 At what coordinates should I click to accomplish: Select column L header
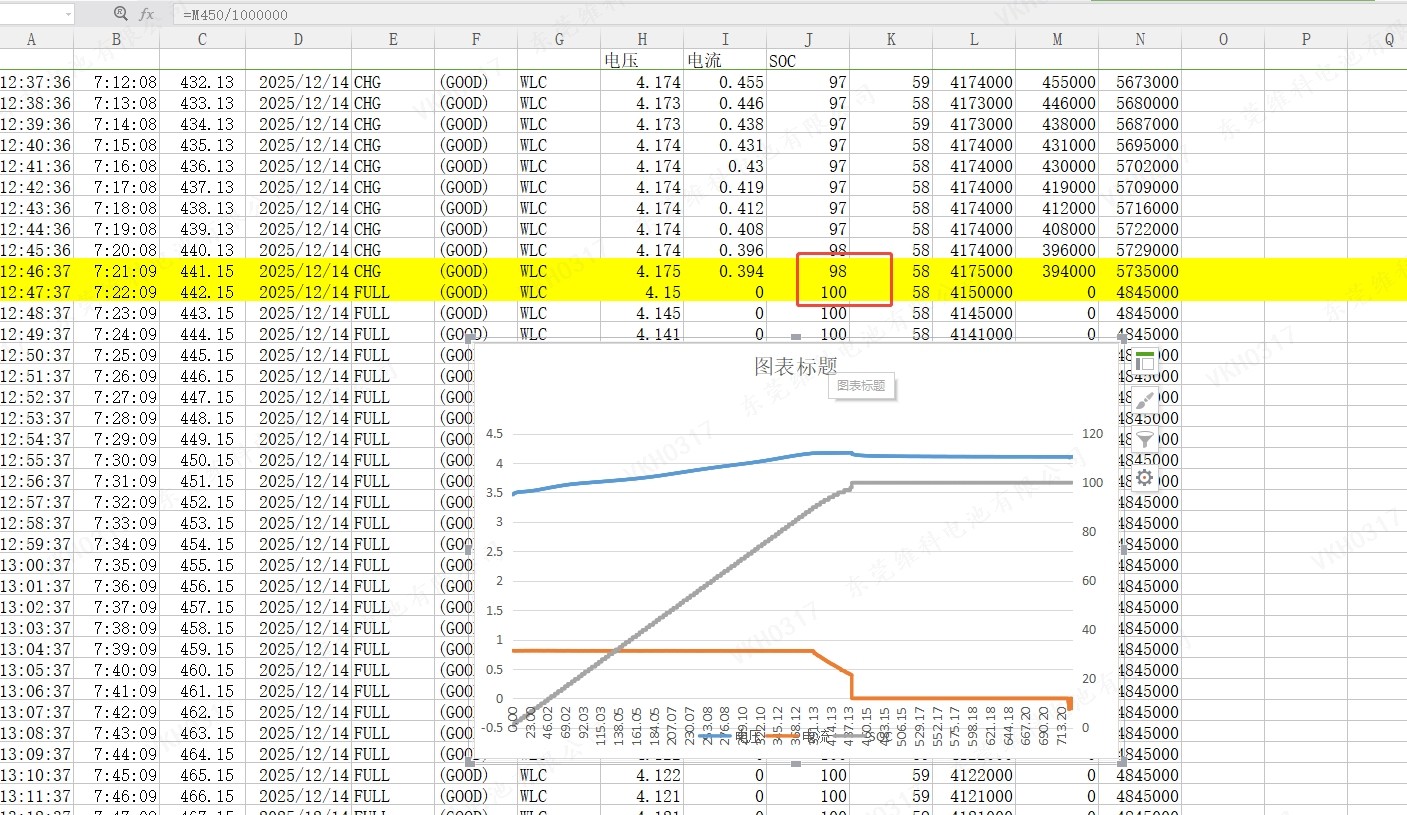click(x=974, y=39)
